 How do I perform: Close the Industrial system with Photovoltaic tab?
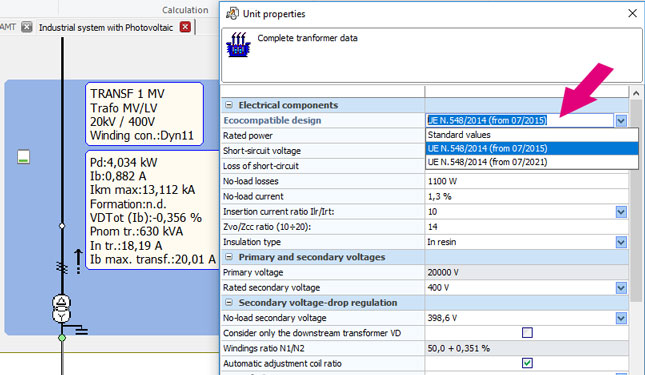186,27
